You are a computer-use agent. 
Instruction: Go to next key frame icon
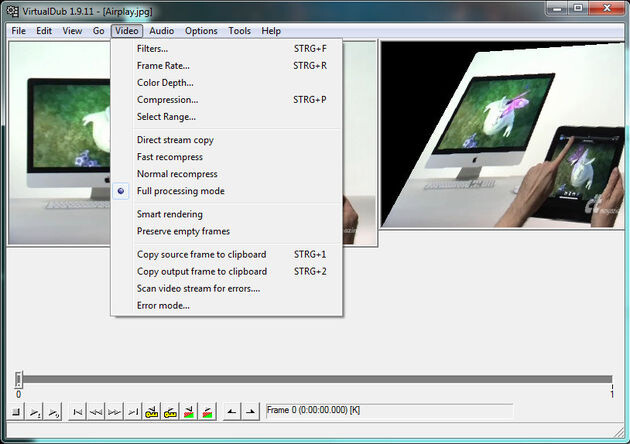coord(170,411)
